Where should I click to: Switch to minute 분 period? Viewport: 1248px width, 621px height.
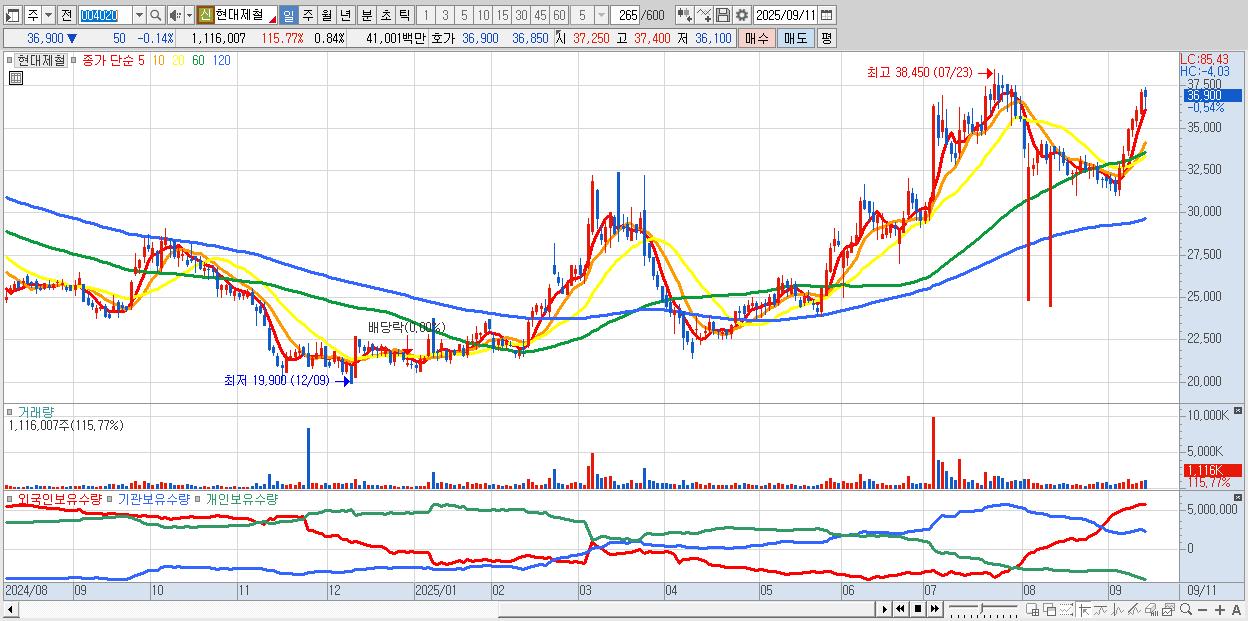(x=366, y=15)
